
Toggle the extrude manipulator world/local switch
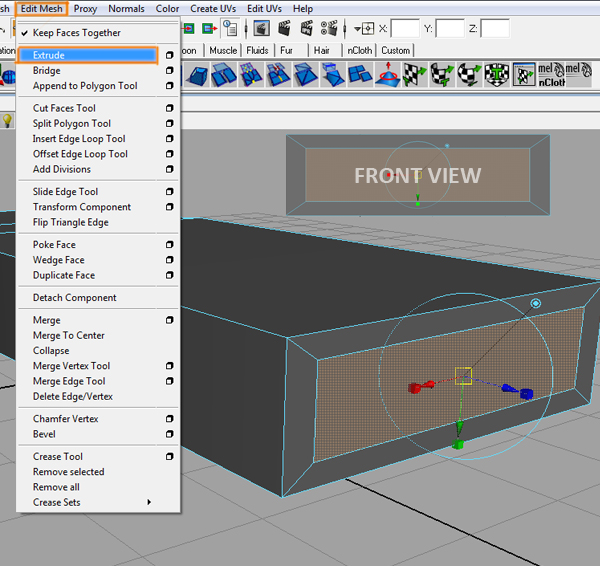[x=536, y=303]
